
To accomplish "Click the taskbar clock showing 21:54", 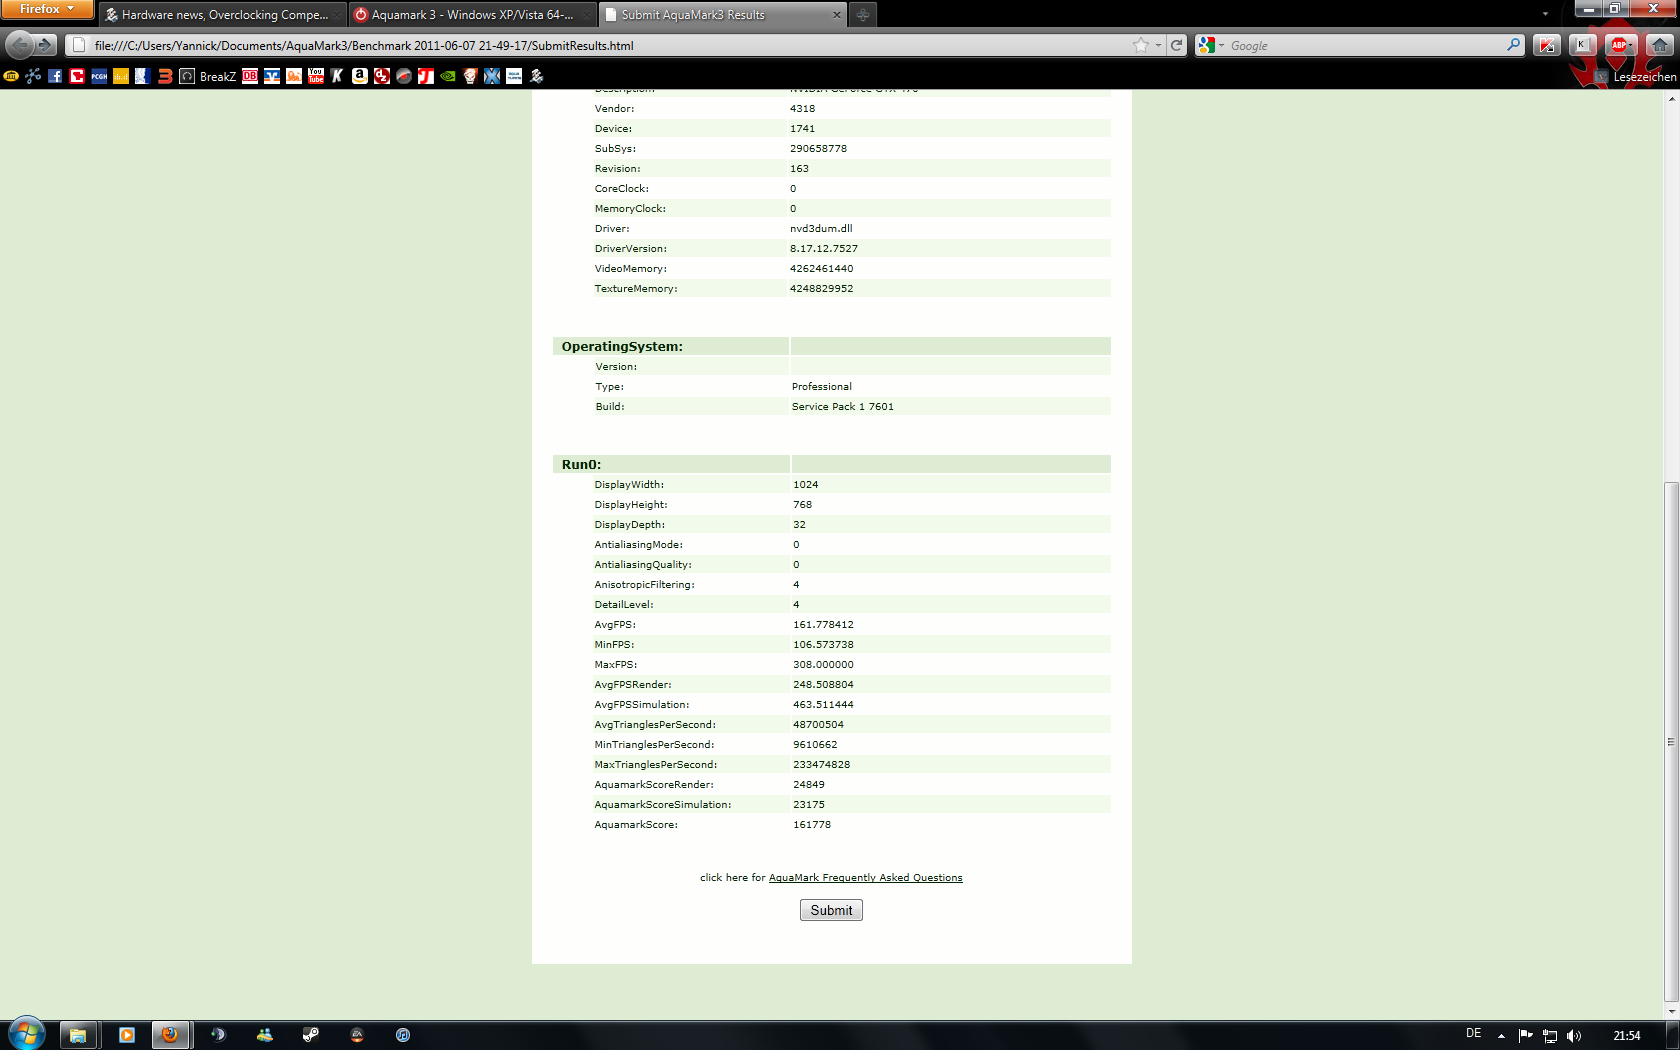I will (x=1627, y=1036).
